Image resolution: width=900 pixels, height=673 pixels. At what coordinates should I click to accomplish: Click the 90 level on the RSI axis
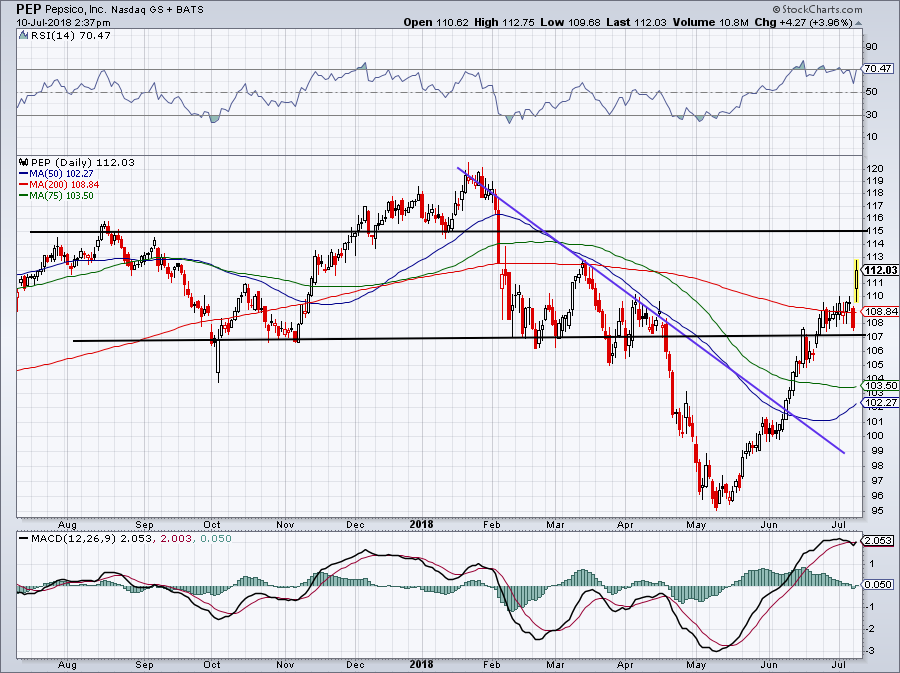(871, 47)
